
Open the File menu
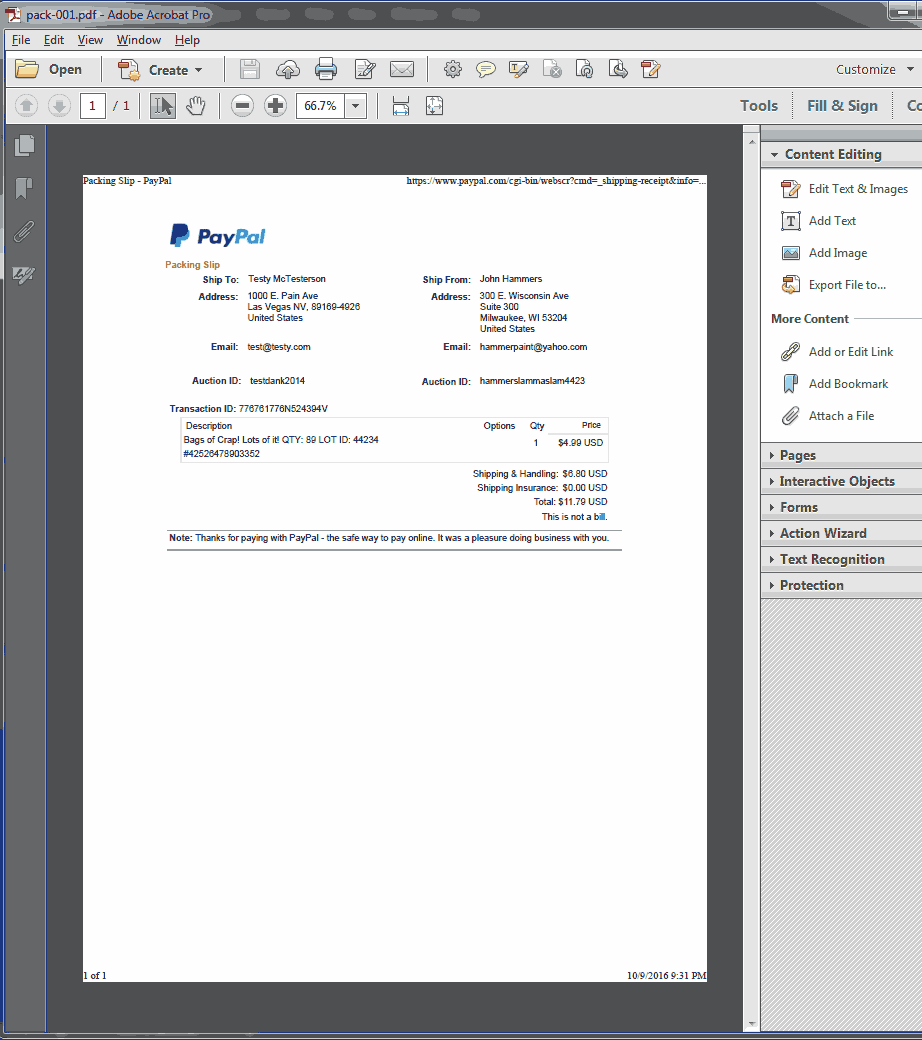coord(21,40)
